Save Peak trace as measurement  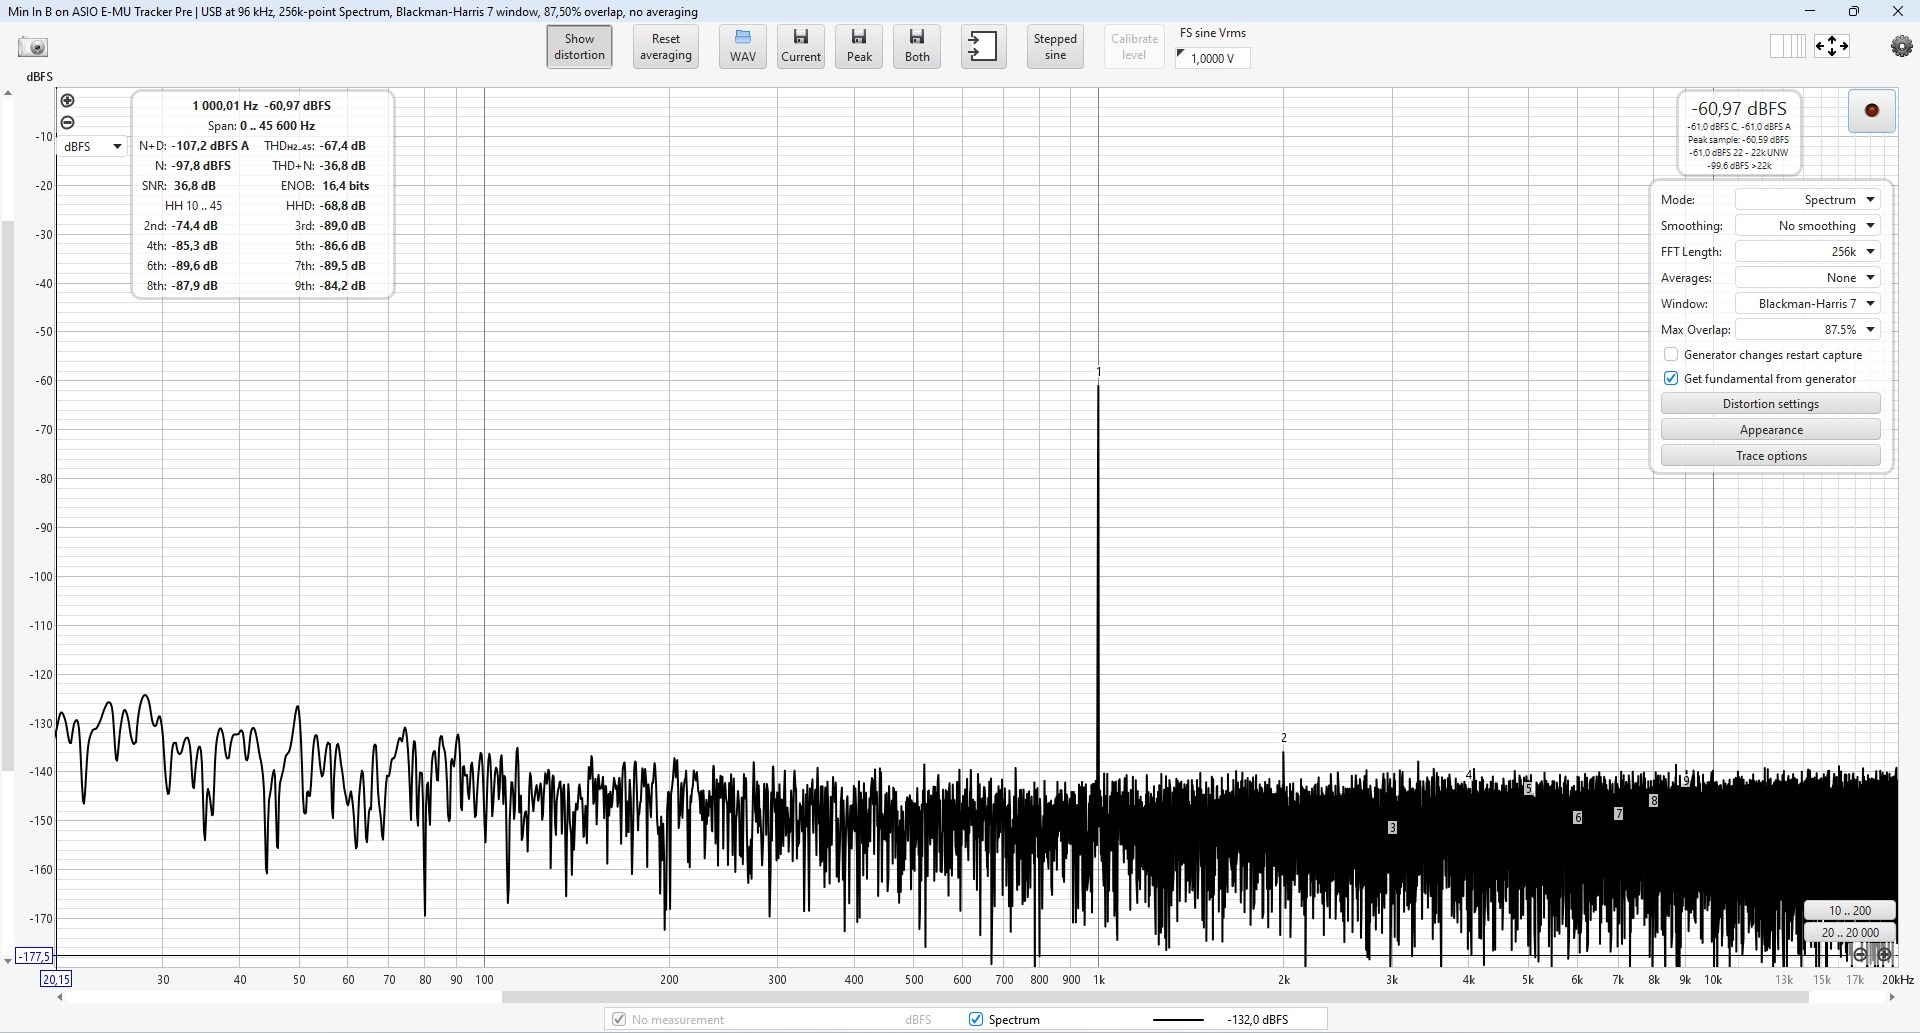859,46
